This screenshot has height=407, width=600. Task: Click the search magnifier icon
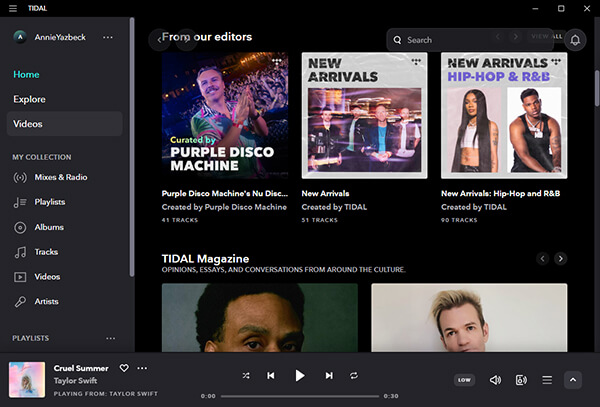[x=397, y=40]
